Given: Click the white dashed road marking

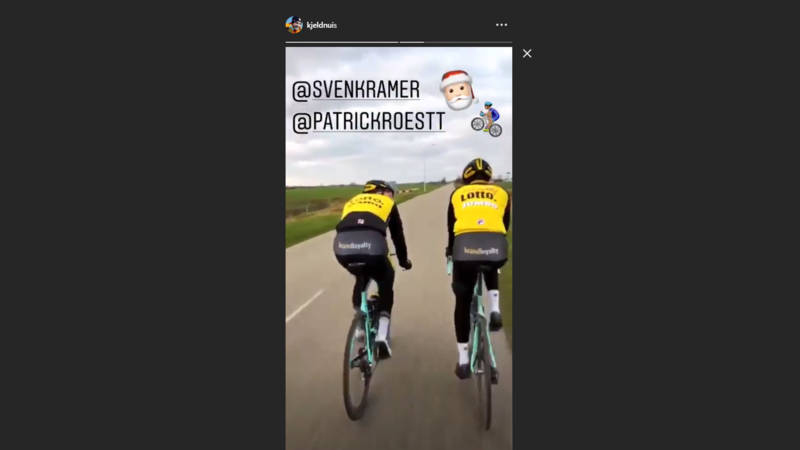Looking at the screenshot, I should [x=305, y=306].
